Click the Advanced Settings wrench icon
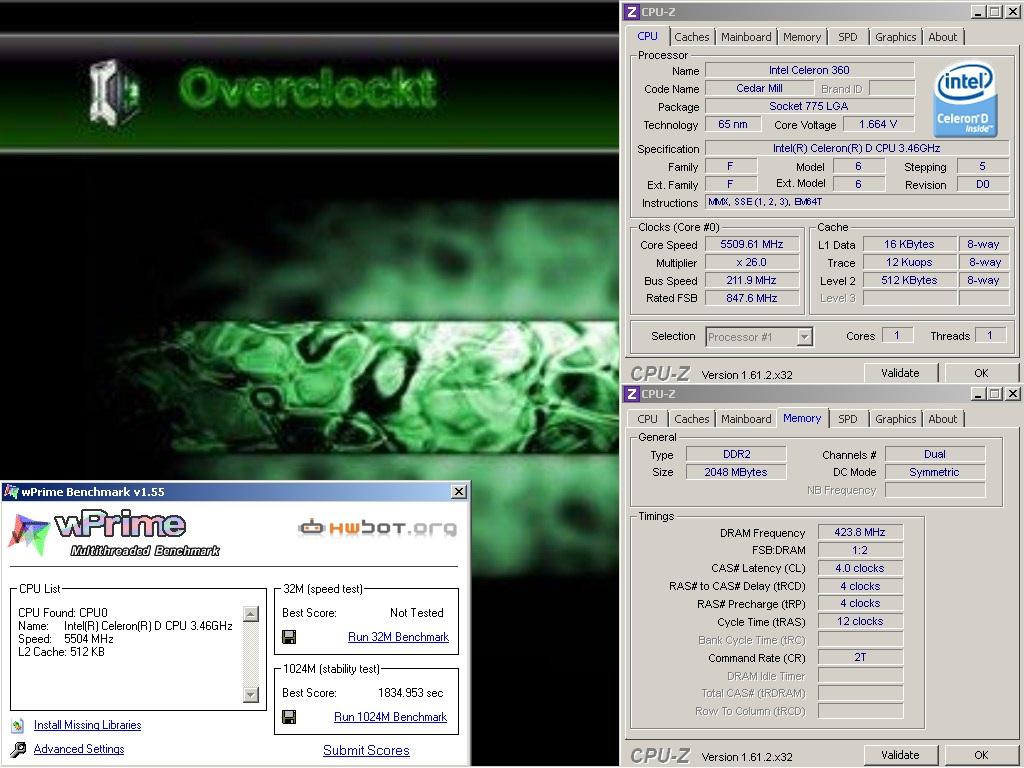Screen dimensions: 1024x768 pos(18,749)
